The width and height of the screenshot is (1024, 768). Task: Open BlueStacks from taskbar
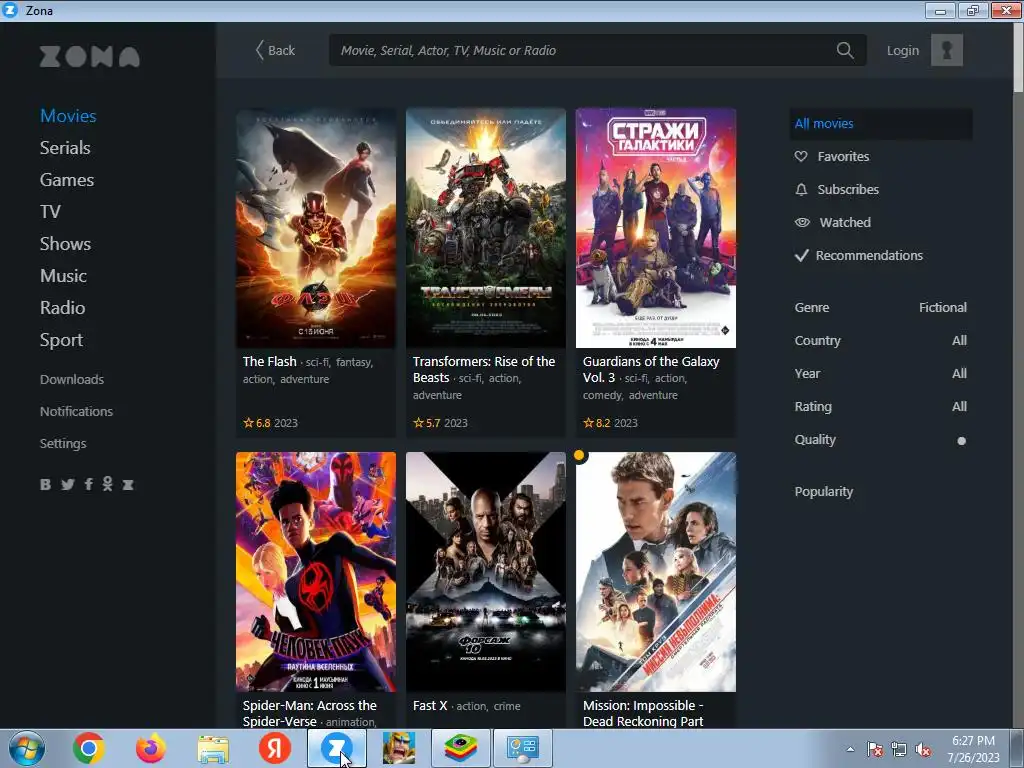pos(461,748)
